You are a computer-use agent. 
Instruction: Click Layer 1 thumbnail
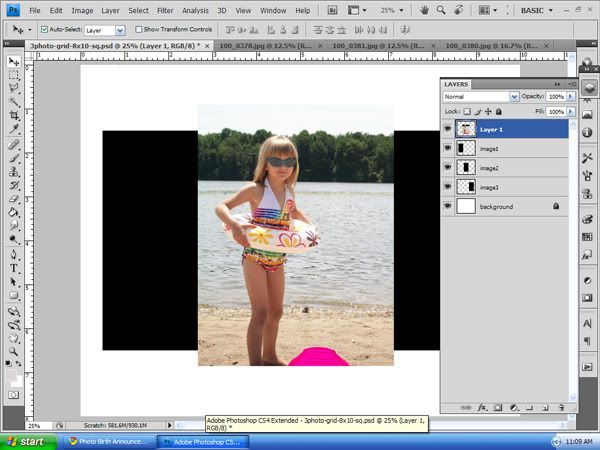point(466,129)
